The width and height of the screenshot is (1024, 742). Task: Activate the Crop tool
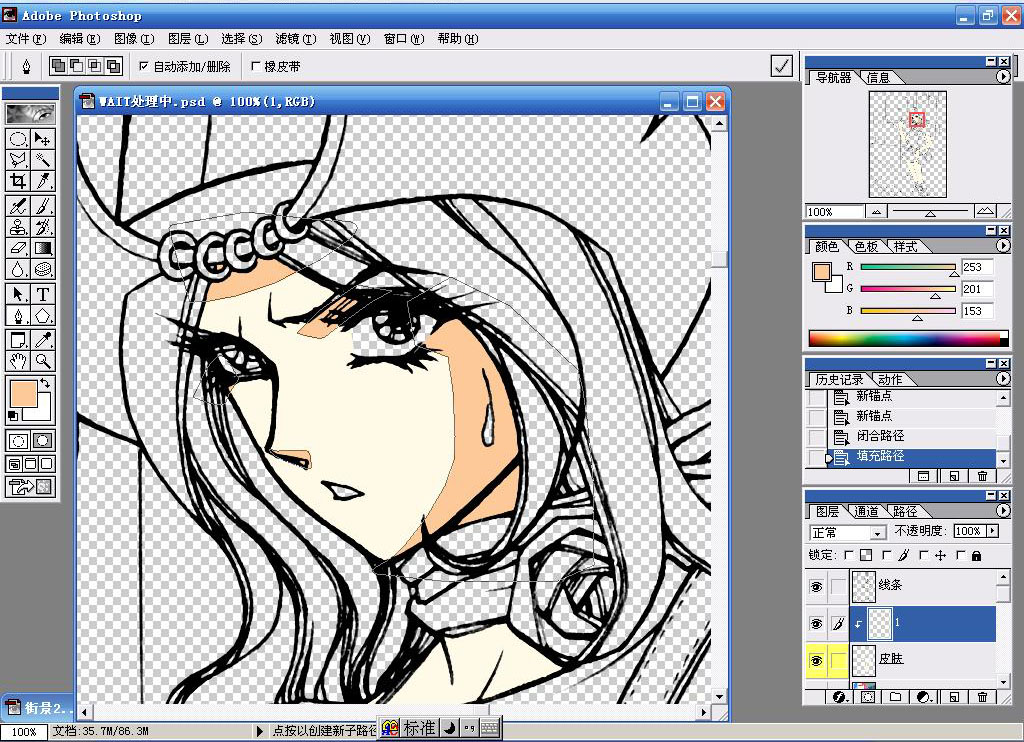point(18,180)
